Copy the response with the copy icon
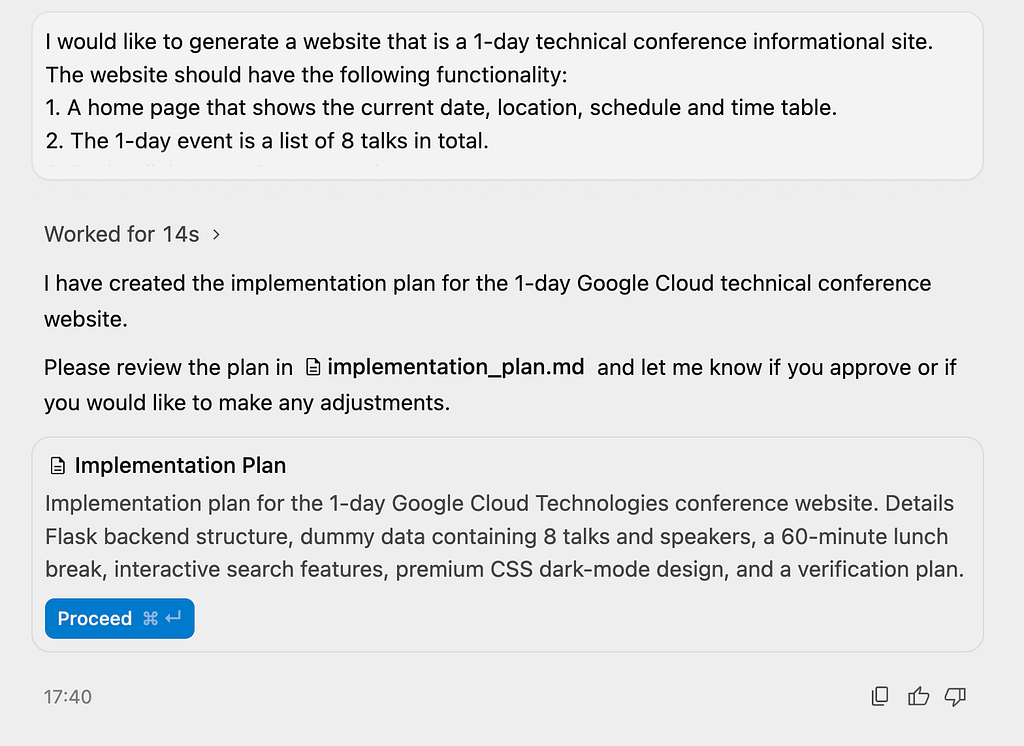1024x746 pixels. point(880,696)
